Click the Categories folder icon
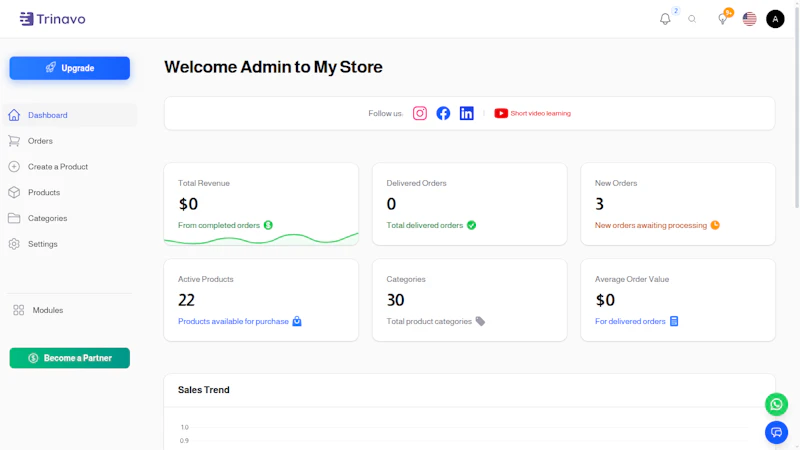The image size is (800, 450). coord(14,218)
